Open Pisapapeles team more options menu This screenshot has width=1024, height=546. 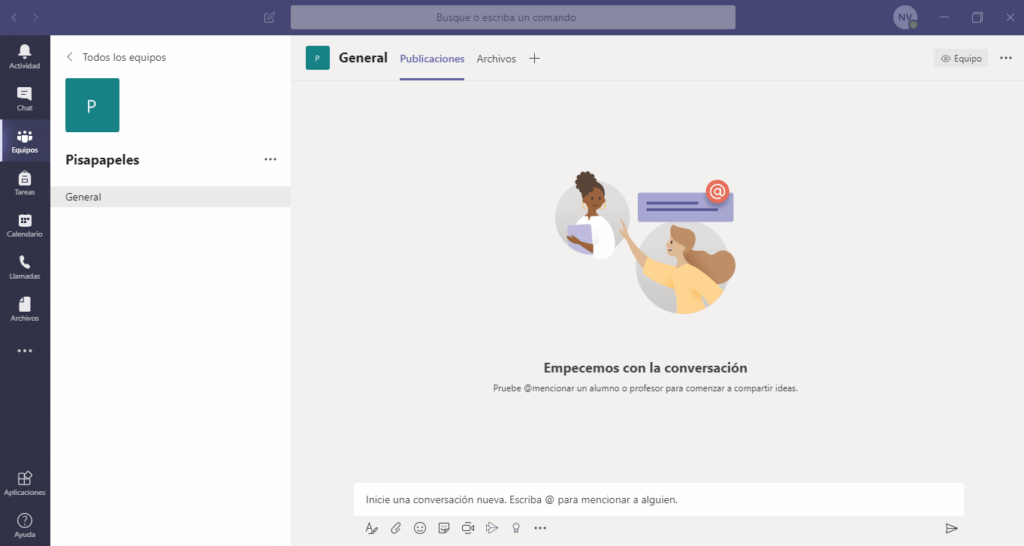(270, 159)
